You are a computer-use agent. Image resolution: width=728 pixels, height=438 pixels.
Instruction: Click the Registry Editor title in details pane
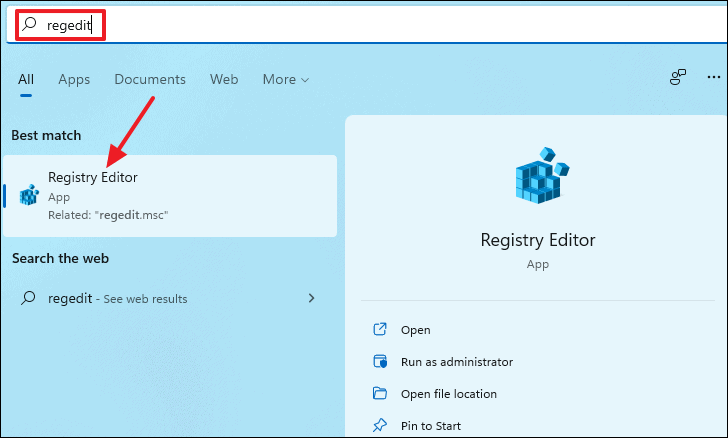point(538,240)
